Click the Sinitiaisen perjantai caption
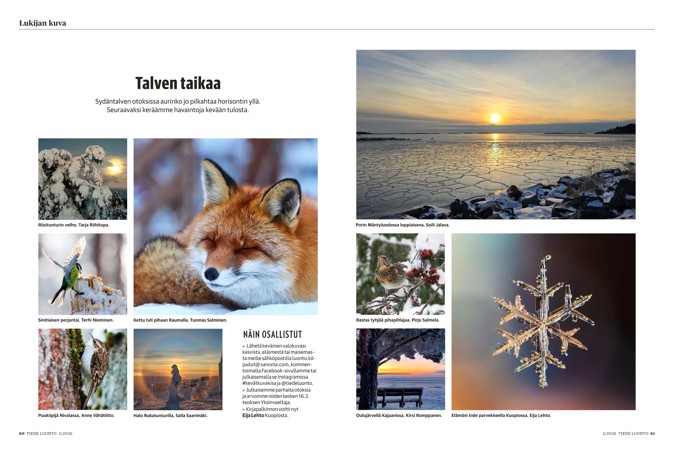674x450 pixels. coord(76,320)
